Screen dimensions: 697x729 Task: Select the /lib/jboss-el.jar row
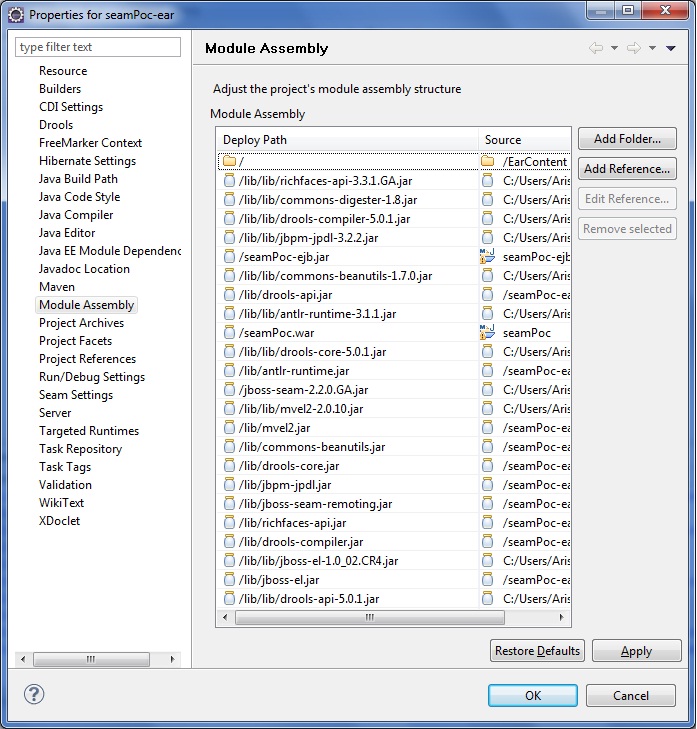pyautogui.click(x=394, y=580)
